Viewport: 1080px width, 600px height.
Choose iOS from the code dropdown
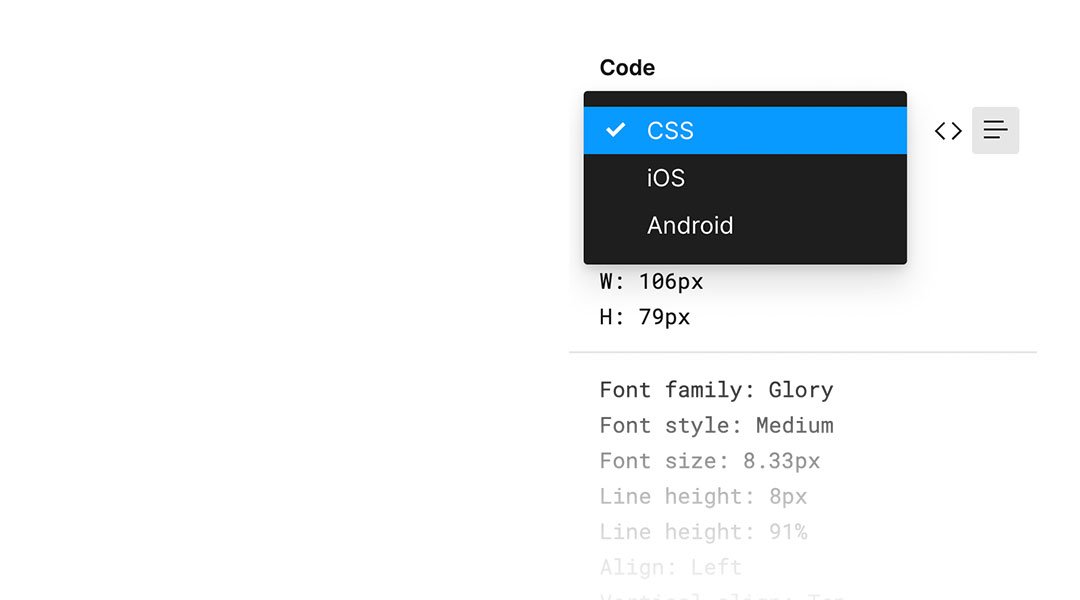745,178
